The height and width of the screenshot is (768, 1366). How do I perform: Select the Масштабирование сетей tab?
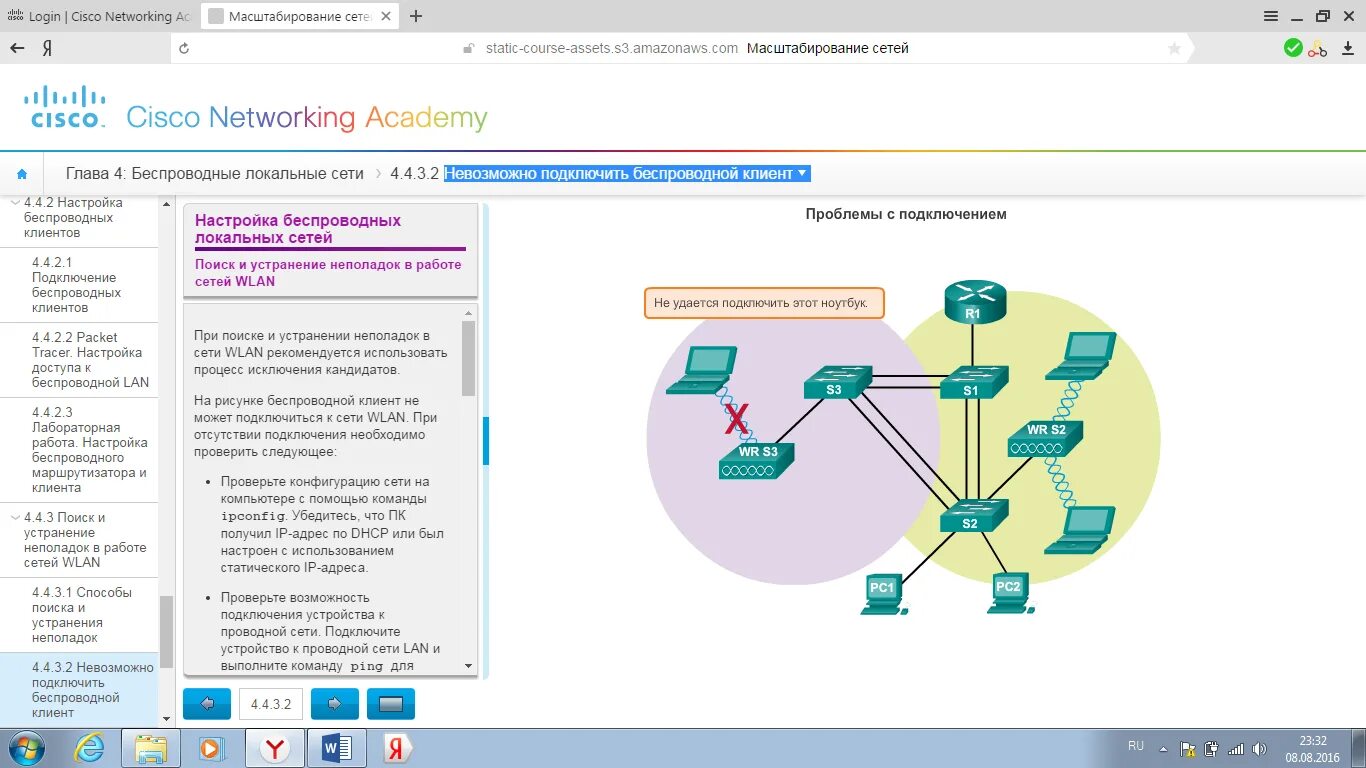click(300, 16)
